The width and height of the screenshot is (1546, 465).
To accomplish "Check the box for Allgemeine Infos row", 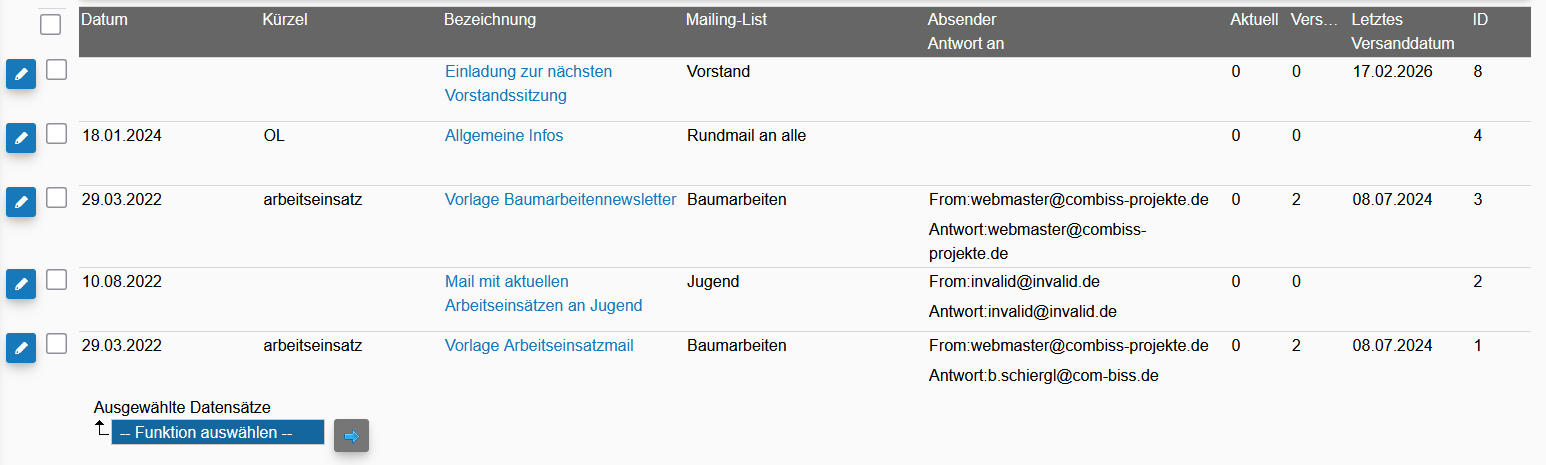I will (x=57, y=133).
